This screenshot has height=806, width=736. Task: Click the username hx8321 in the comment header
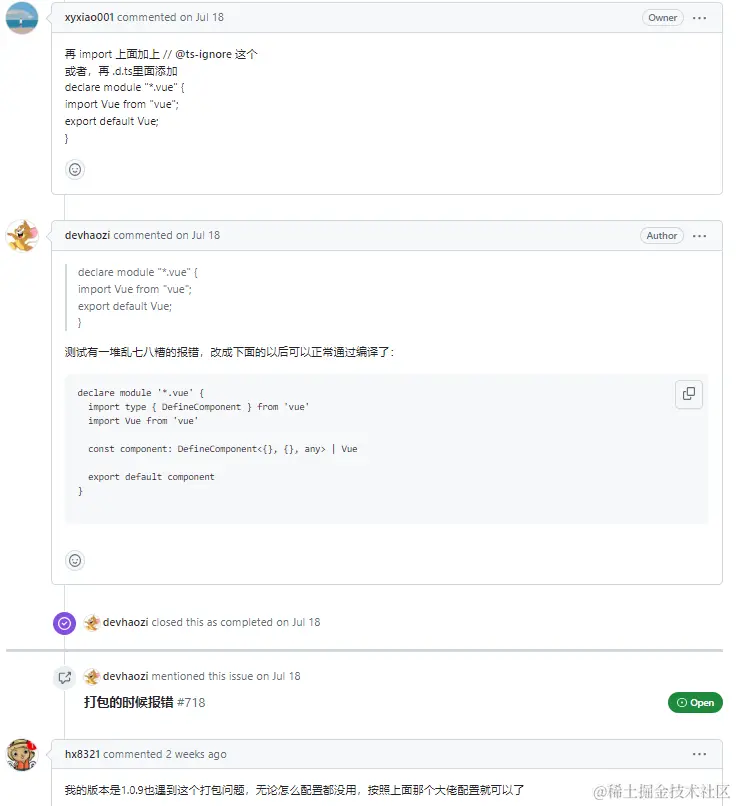tap(84, 753)
